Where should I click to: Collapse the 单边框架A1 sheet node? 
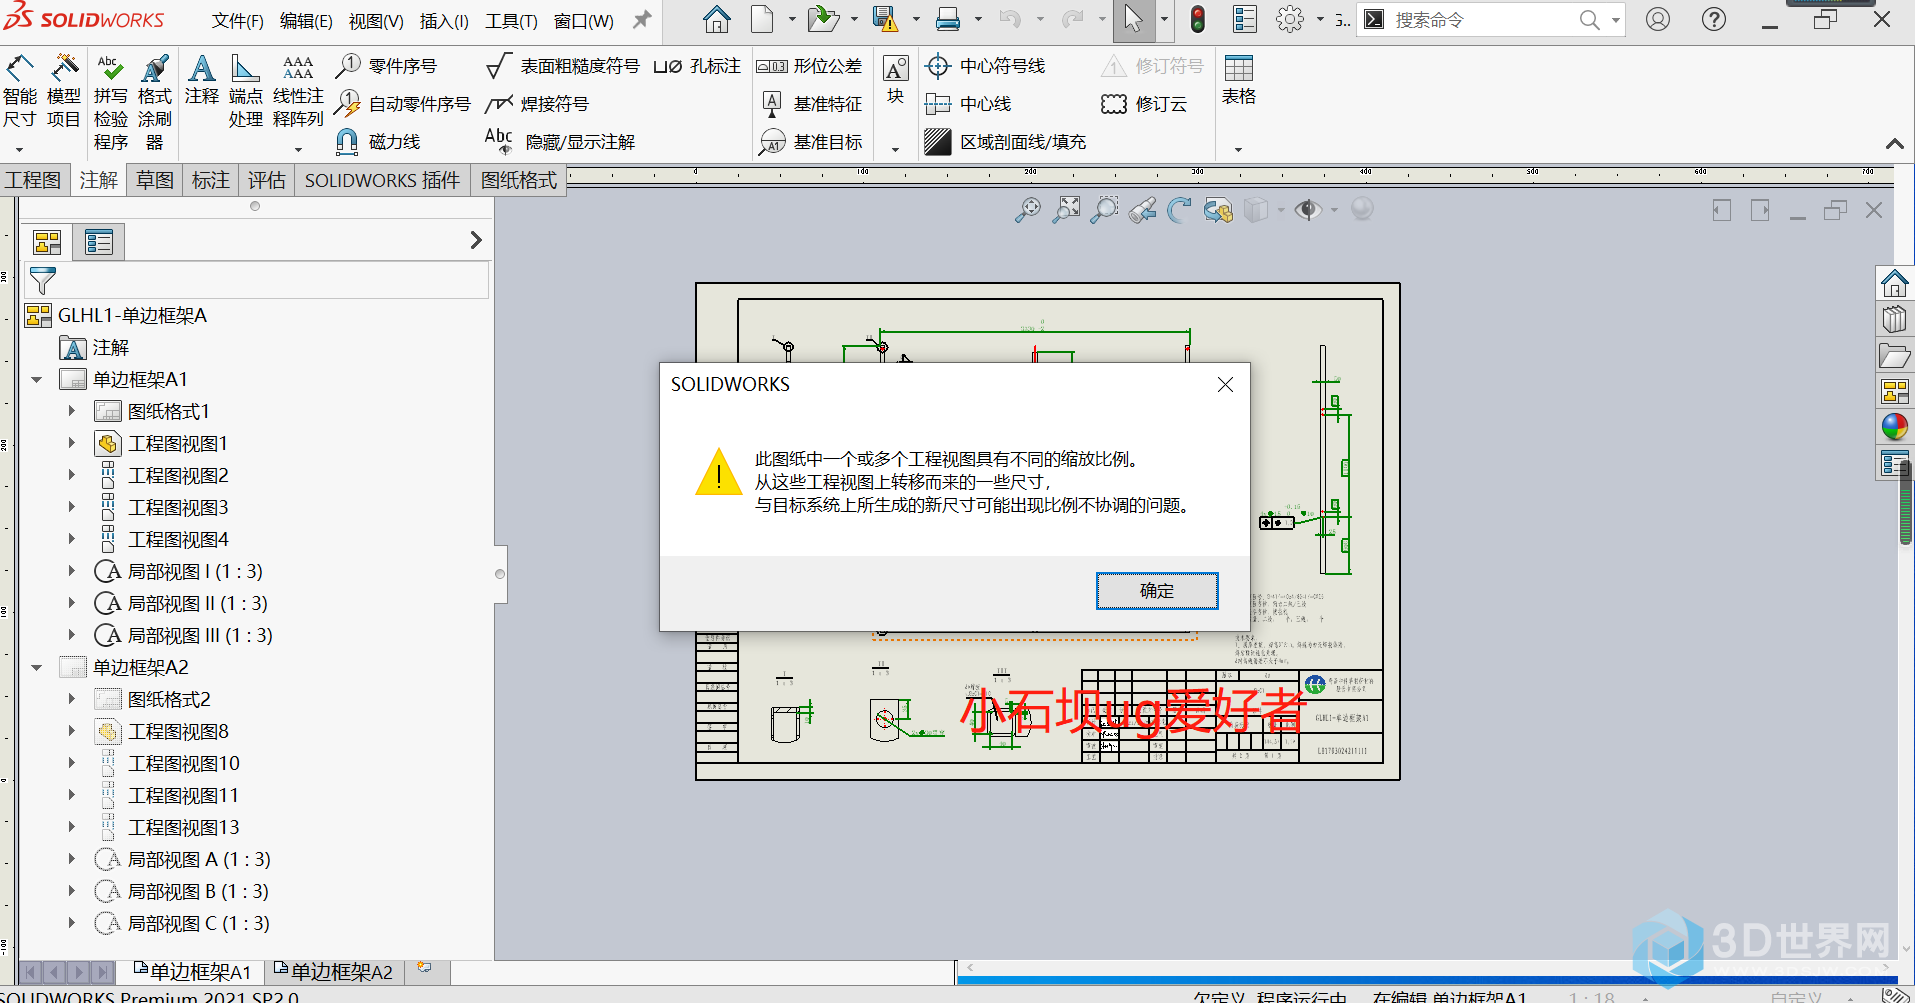click(x=37, y=380)
